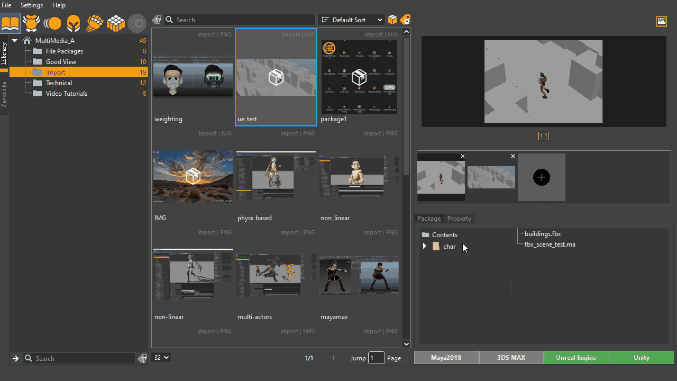Select the weighting thumbnail
Viewport: 677px width, 381px height.
click(193, 77)
